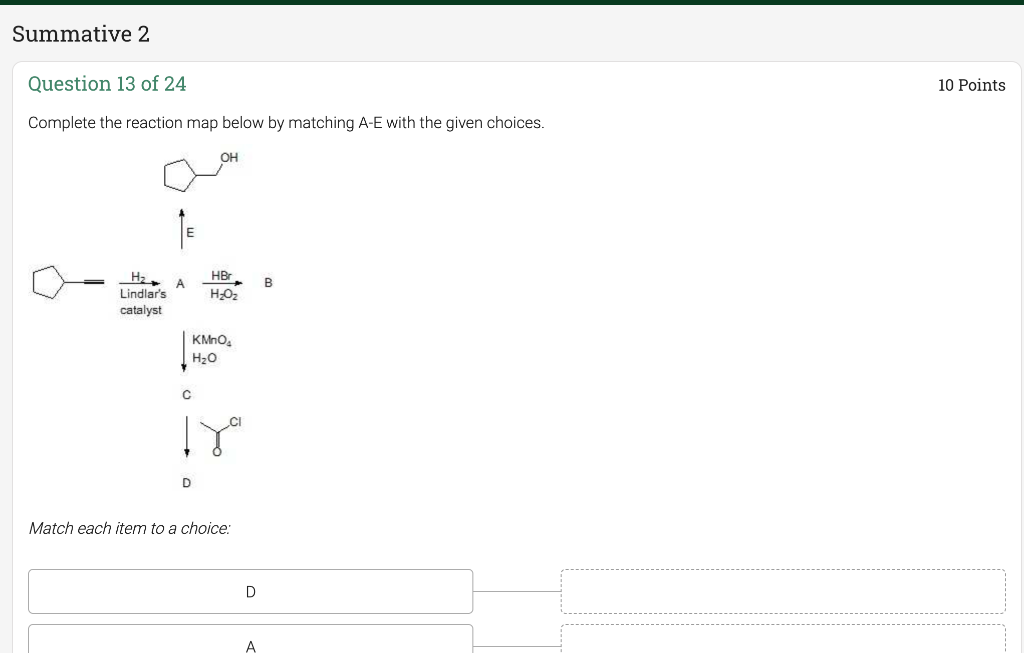Open the dashed choice box beside item A

pyautogui.click(x=783, y=643)
